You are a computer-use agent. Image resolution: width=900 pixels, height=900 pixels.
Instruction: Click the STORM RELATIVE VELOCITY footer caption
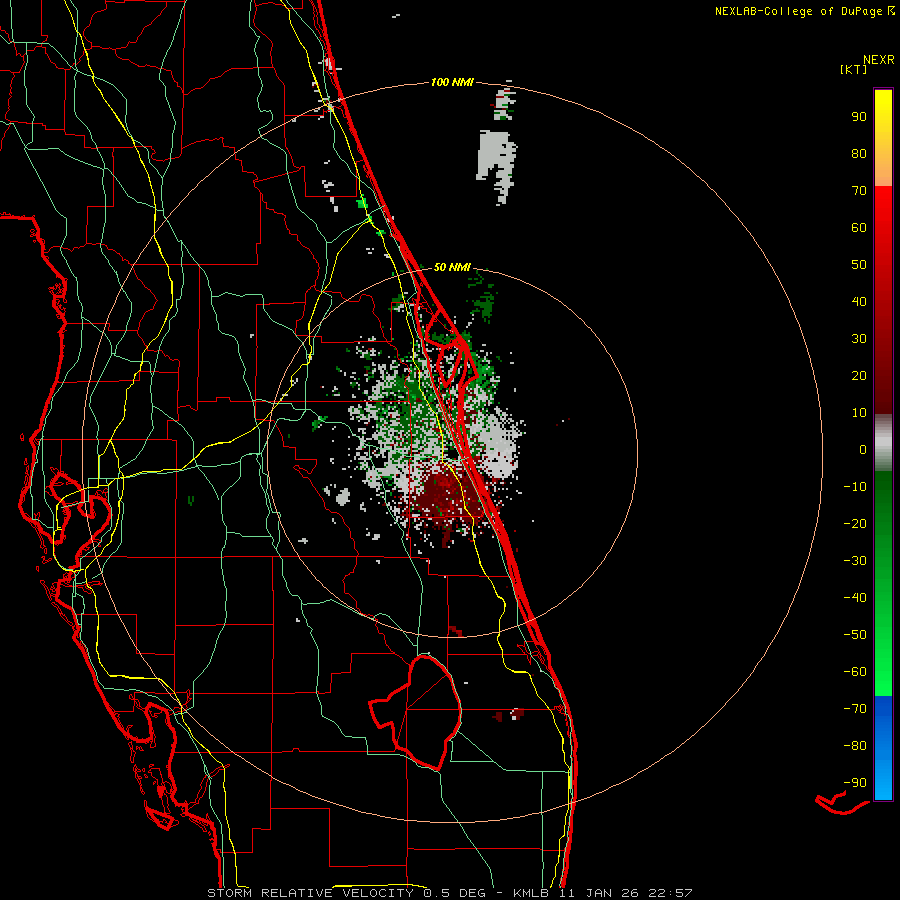pos(449,893)
